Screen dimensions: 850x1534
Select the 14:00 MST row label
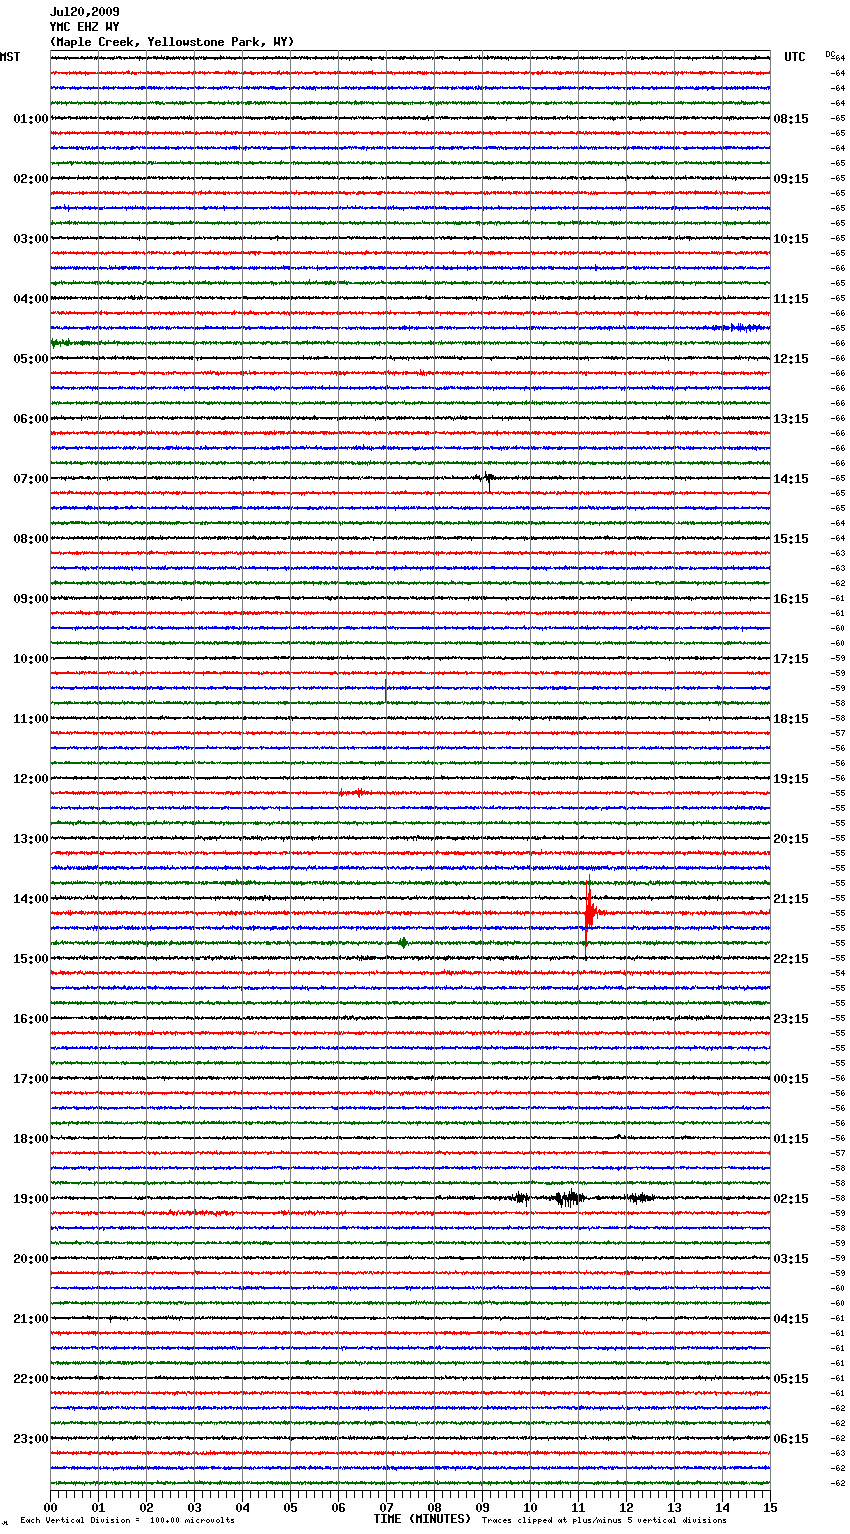[31, 899]
